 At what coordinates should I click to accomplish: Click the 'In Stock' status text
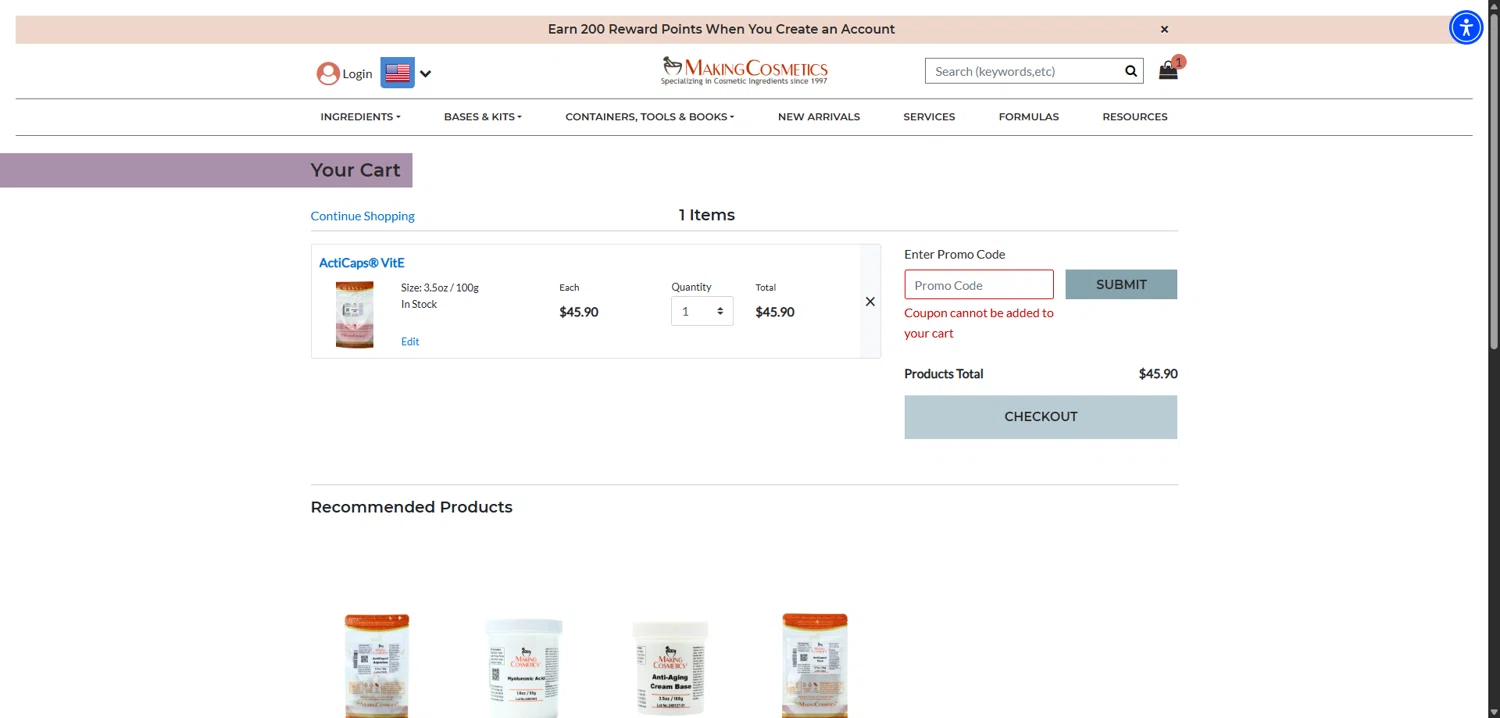(419, 304)
